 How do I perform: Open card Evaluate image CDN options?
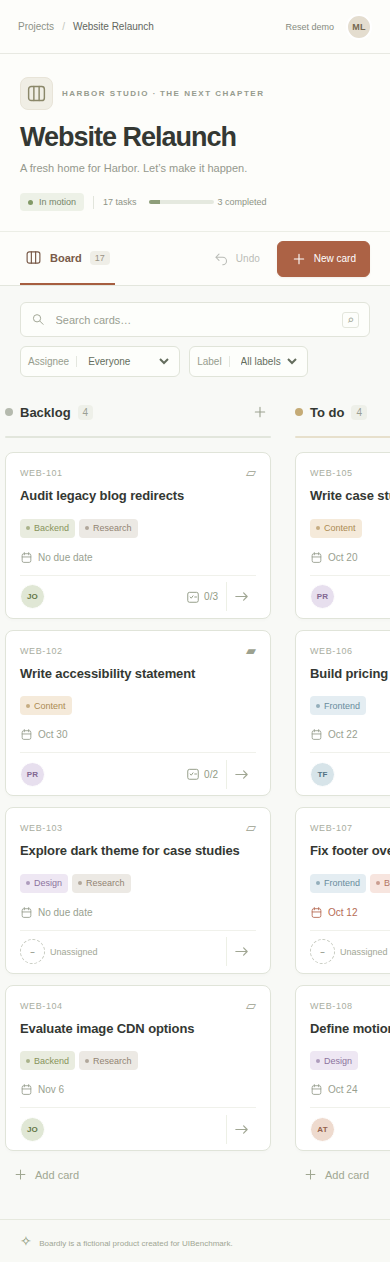(x=107, y=1029)
